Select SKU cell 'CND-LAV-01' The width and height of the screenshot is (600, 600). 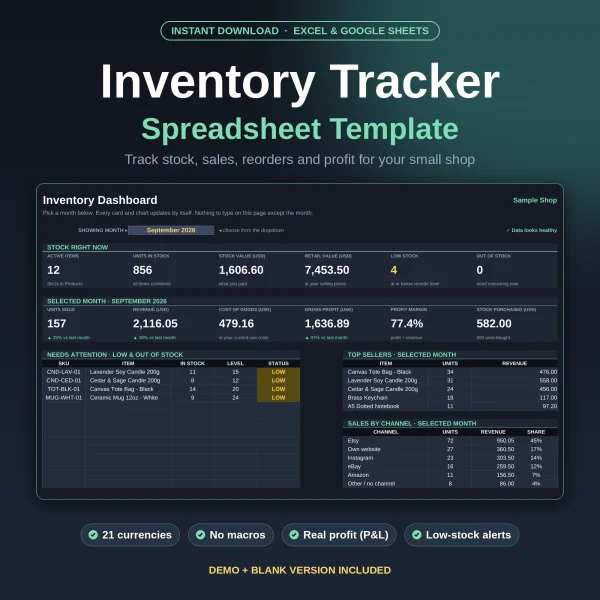(x=64, y=372)
